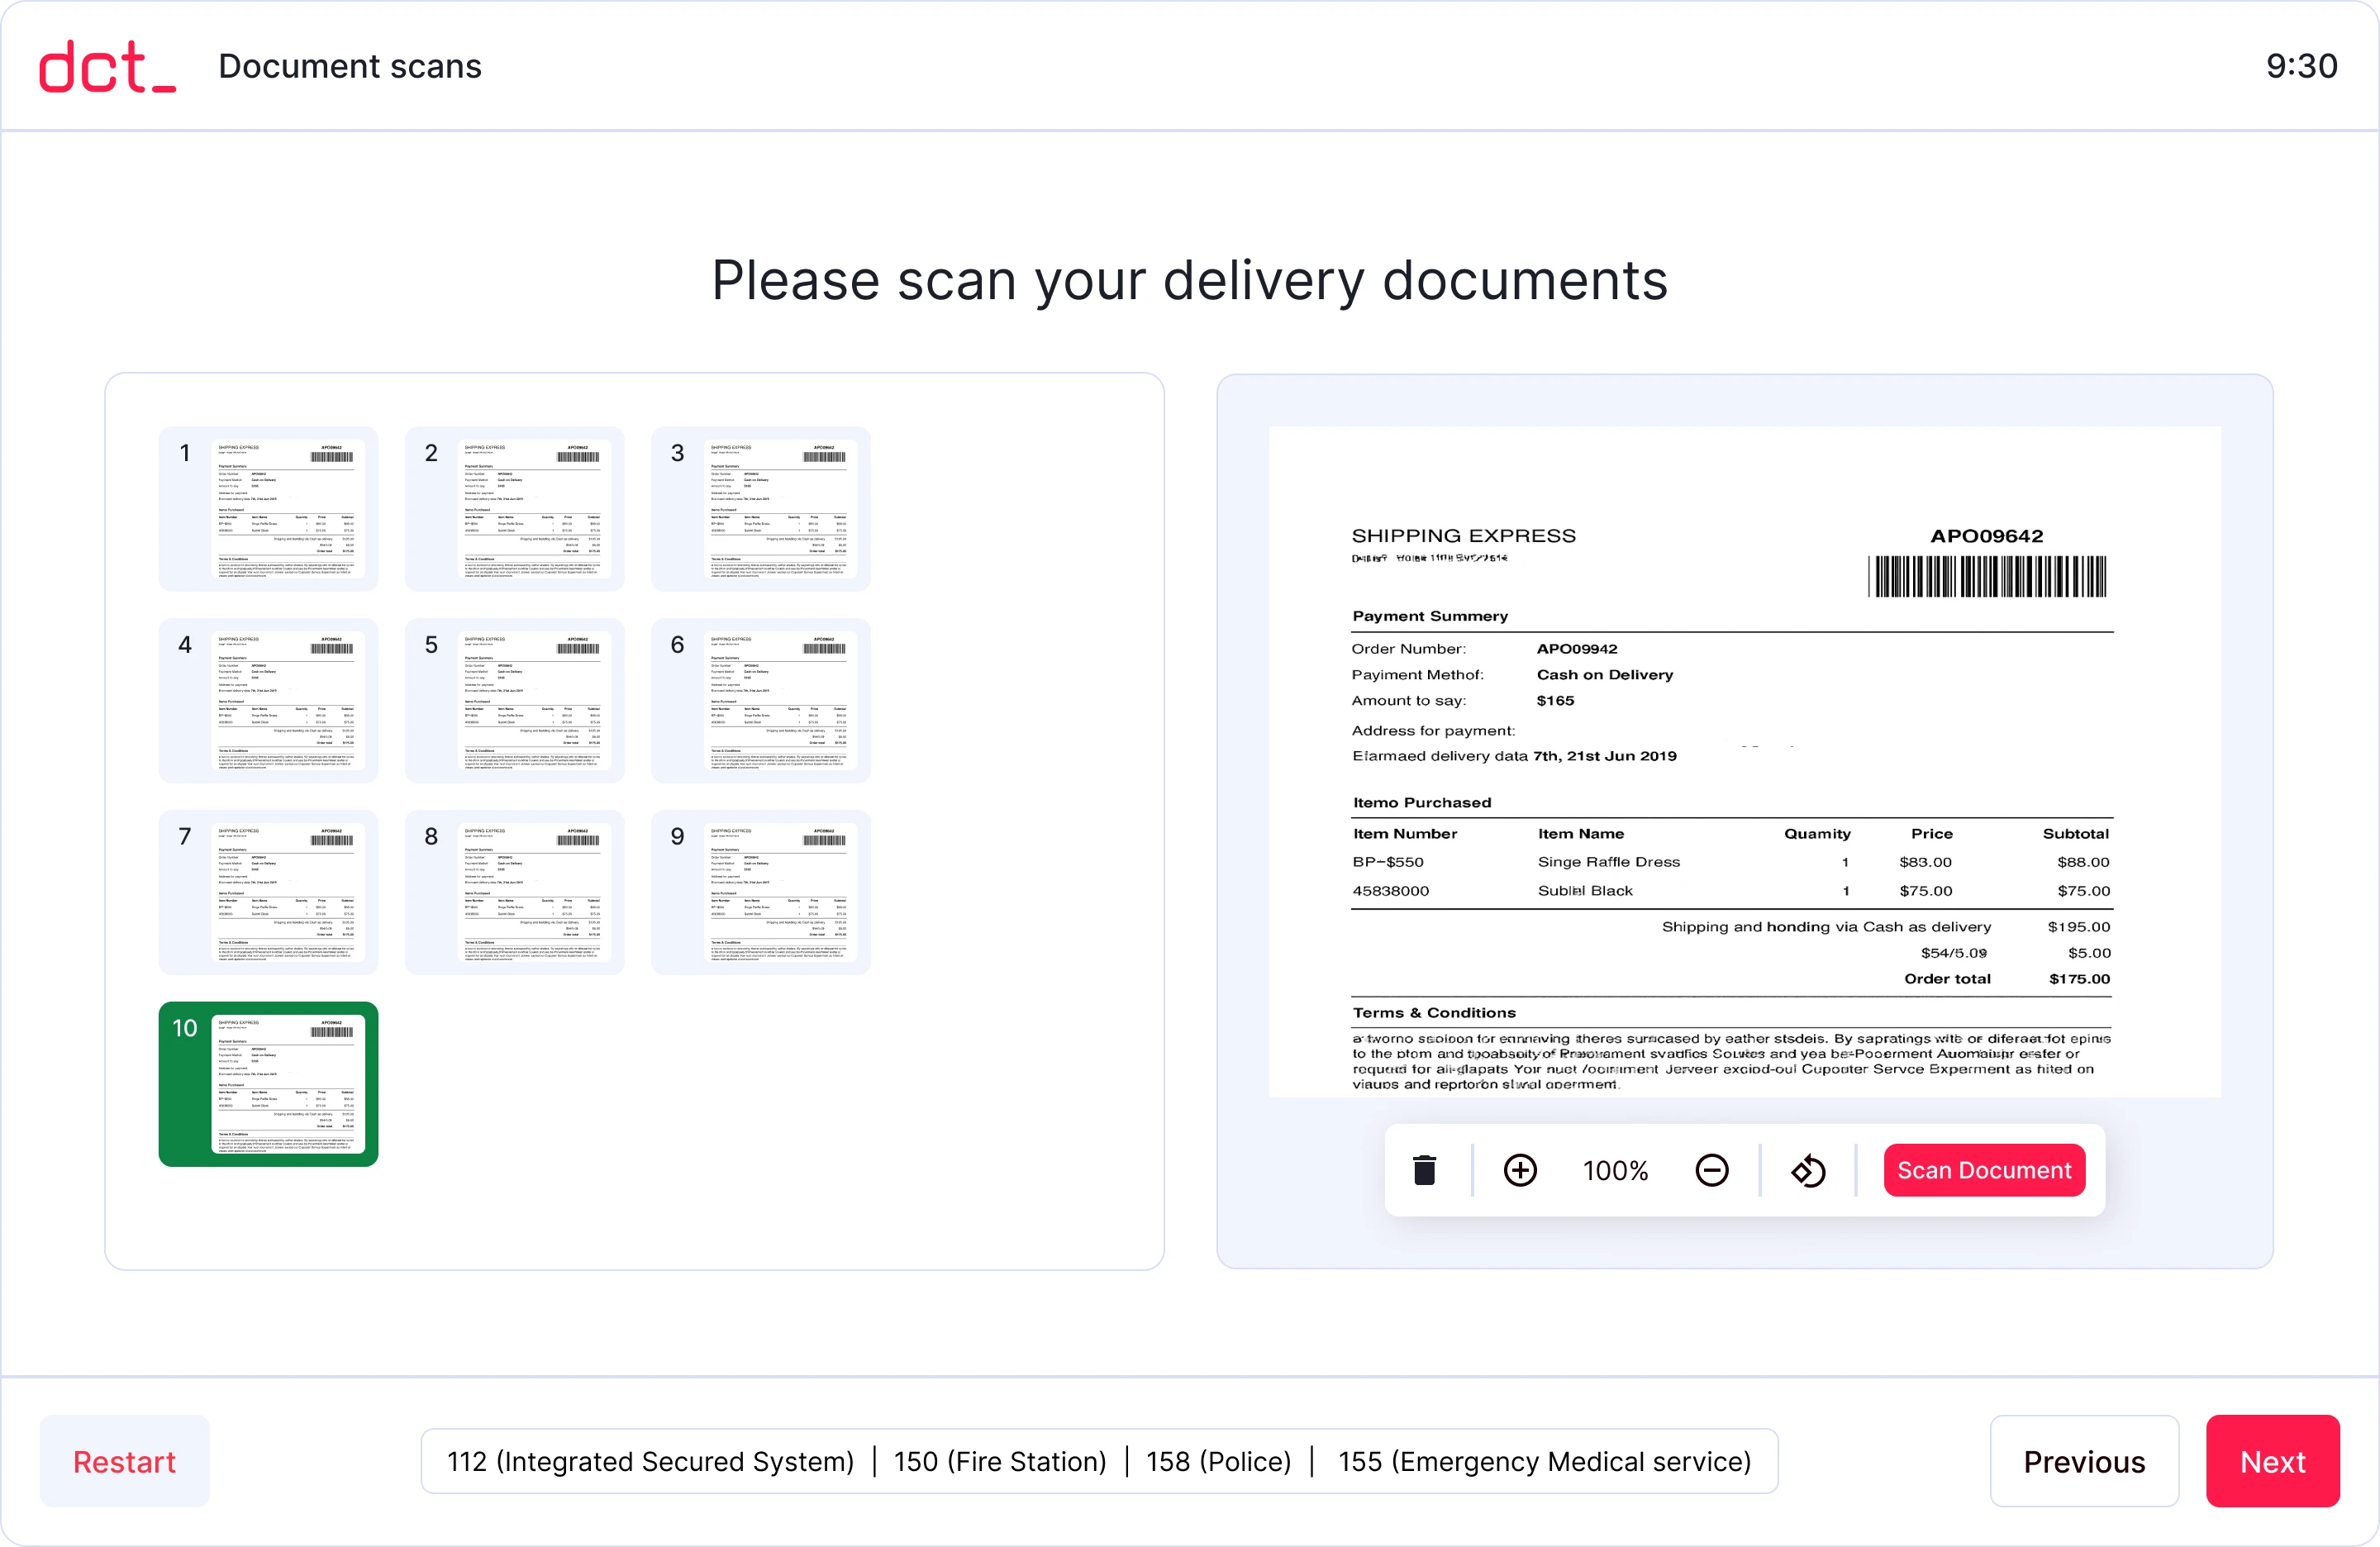The height and width of the screenshot is (1547, 2380).
Task: Click the highlighted thumbnail number 10
Action: 268,1083
